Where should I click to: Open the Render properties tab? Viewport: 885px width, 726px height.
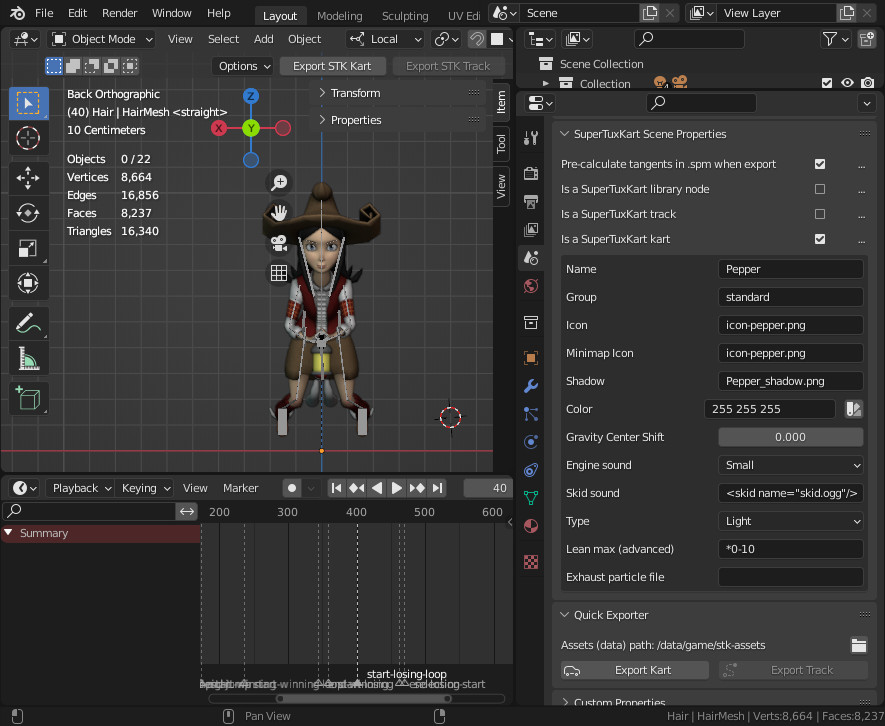(x=531, y=173)
